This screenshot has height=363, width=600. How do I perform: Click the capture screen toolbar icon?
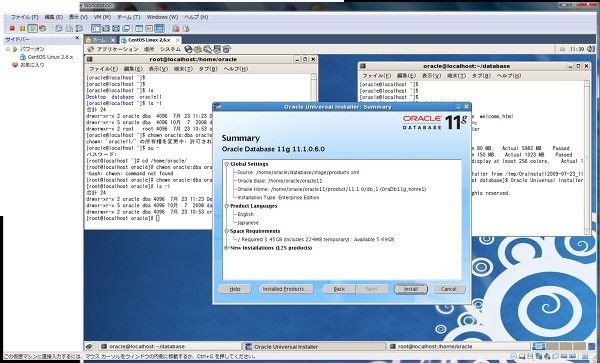click(x=176, y=28)
